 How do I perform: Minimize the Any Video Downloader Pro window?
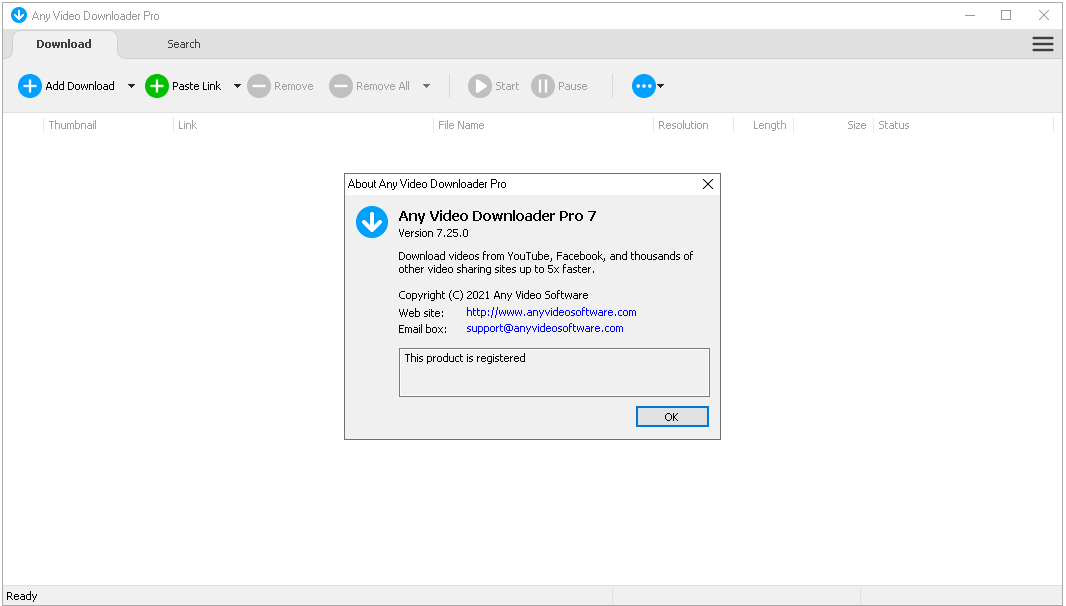970,15
